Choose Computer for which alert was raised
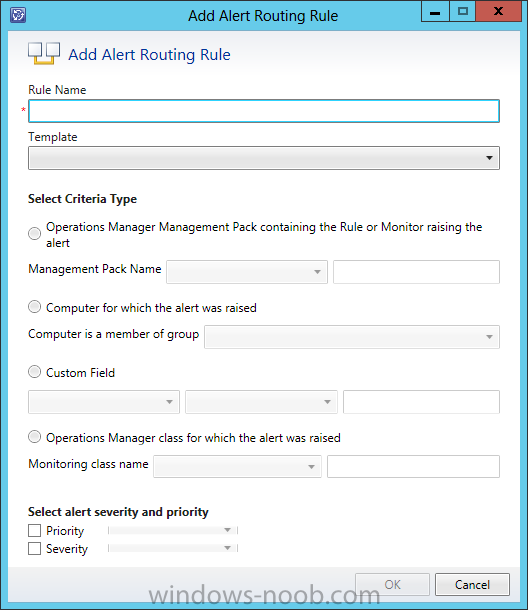Viewport: 528px width, 610px height. point(35,307)
